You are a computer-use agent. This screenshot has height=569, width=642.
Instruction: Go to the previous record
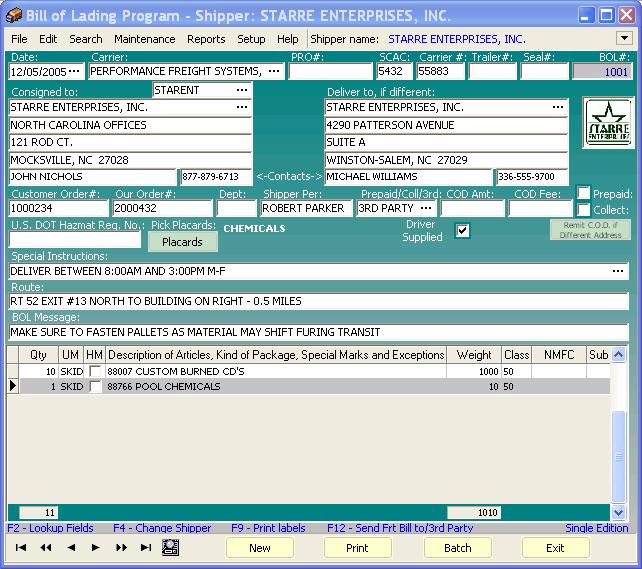pos(71,548)
